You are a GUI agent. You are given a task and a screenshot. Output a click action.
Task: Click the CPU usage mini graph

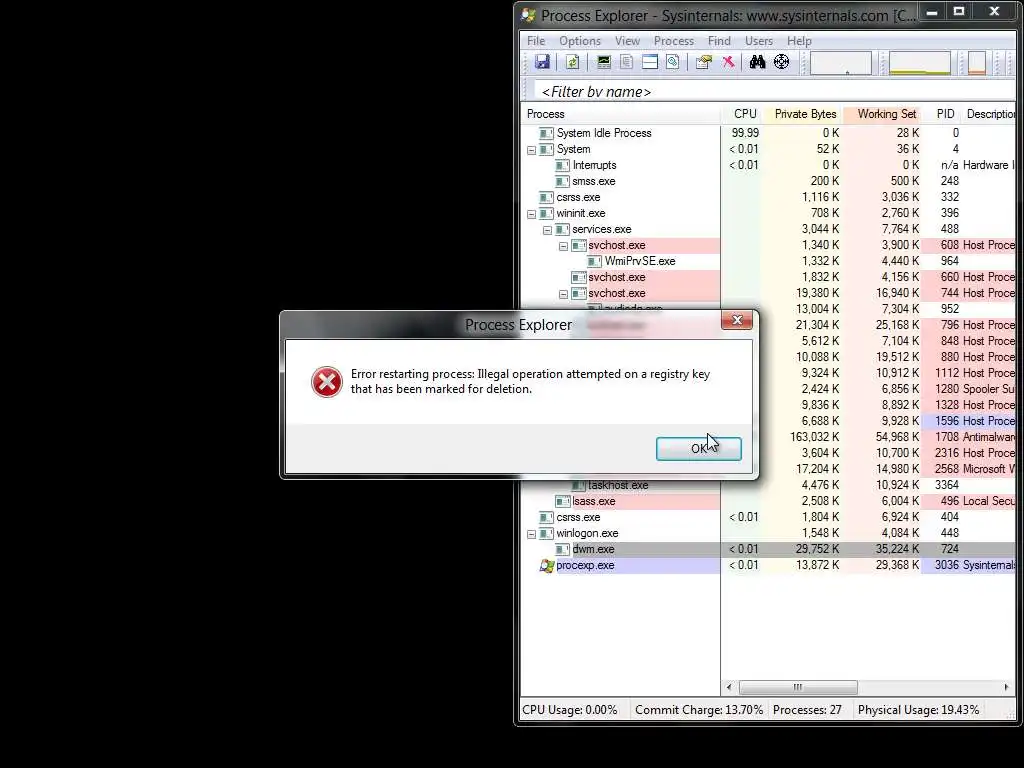(841, 63)
